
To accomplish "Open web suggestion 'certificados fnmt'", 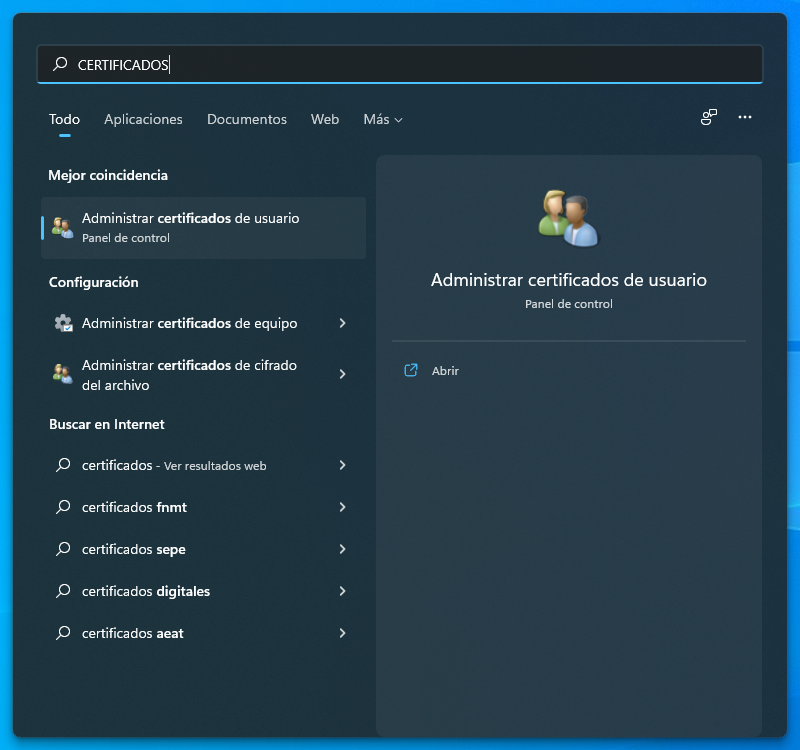I will pyautogui.click(x=204, y=507).
